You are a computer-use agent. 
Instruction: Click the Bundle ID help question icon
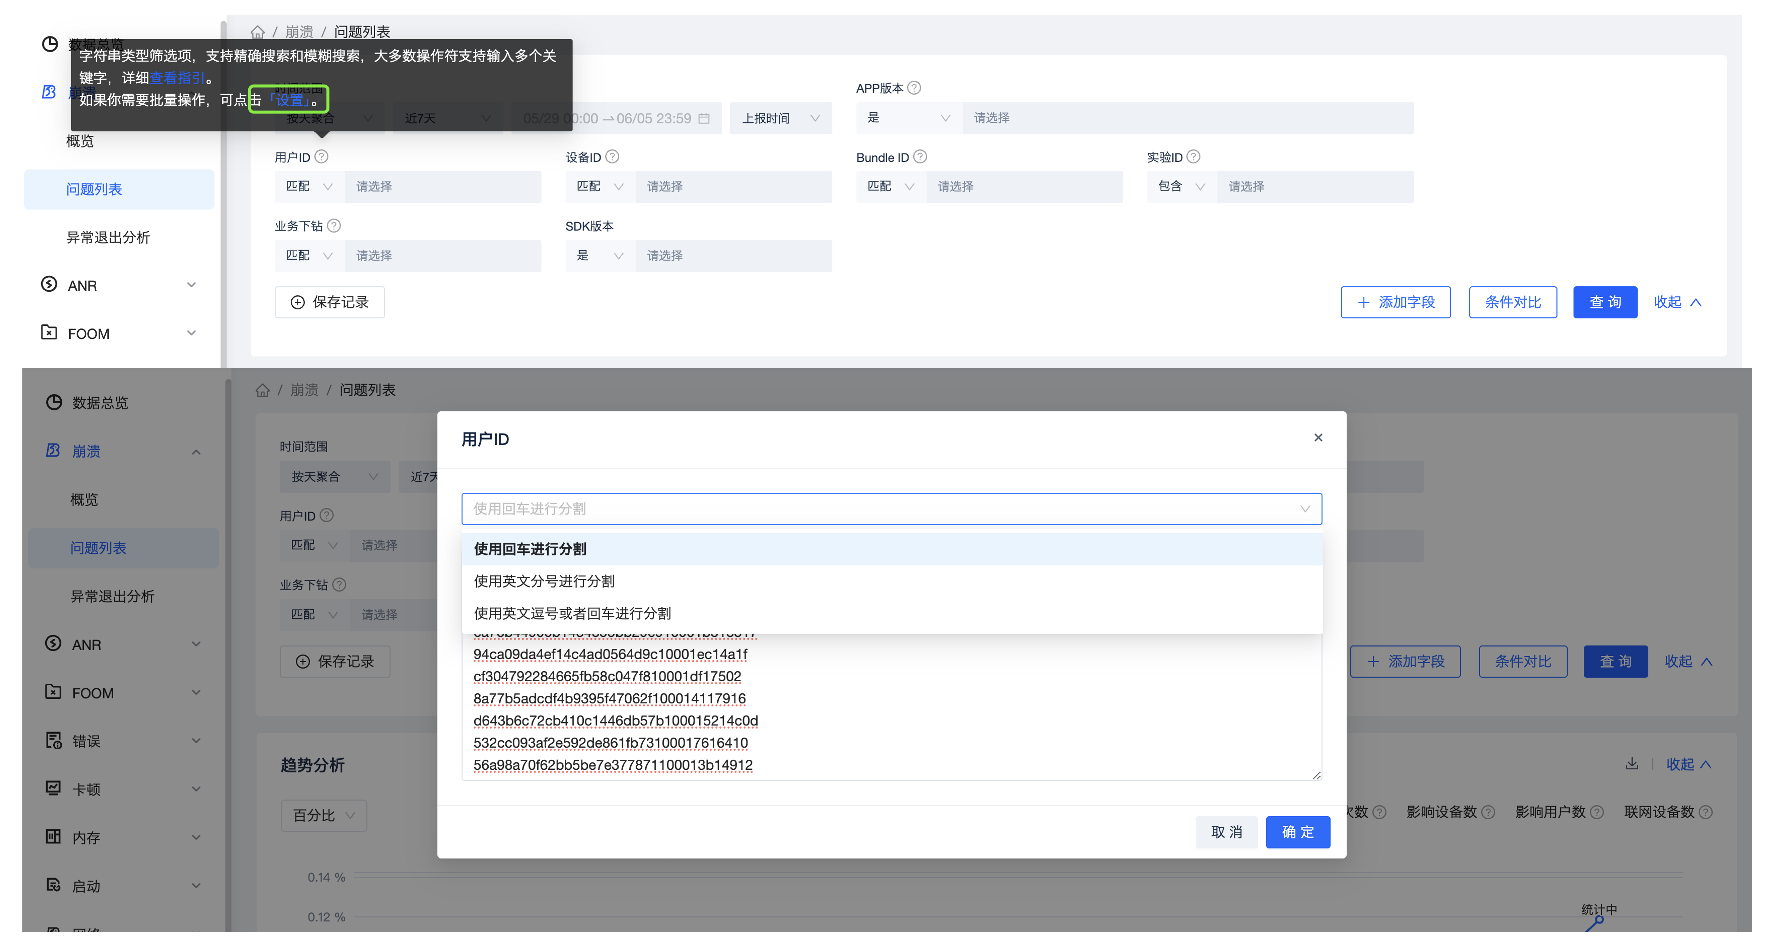point(920,157)
